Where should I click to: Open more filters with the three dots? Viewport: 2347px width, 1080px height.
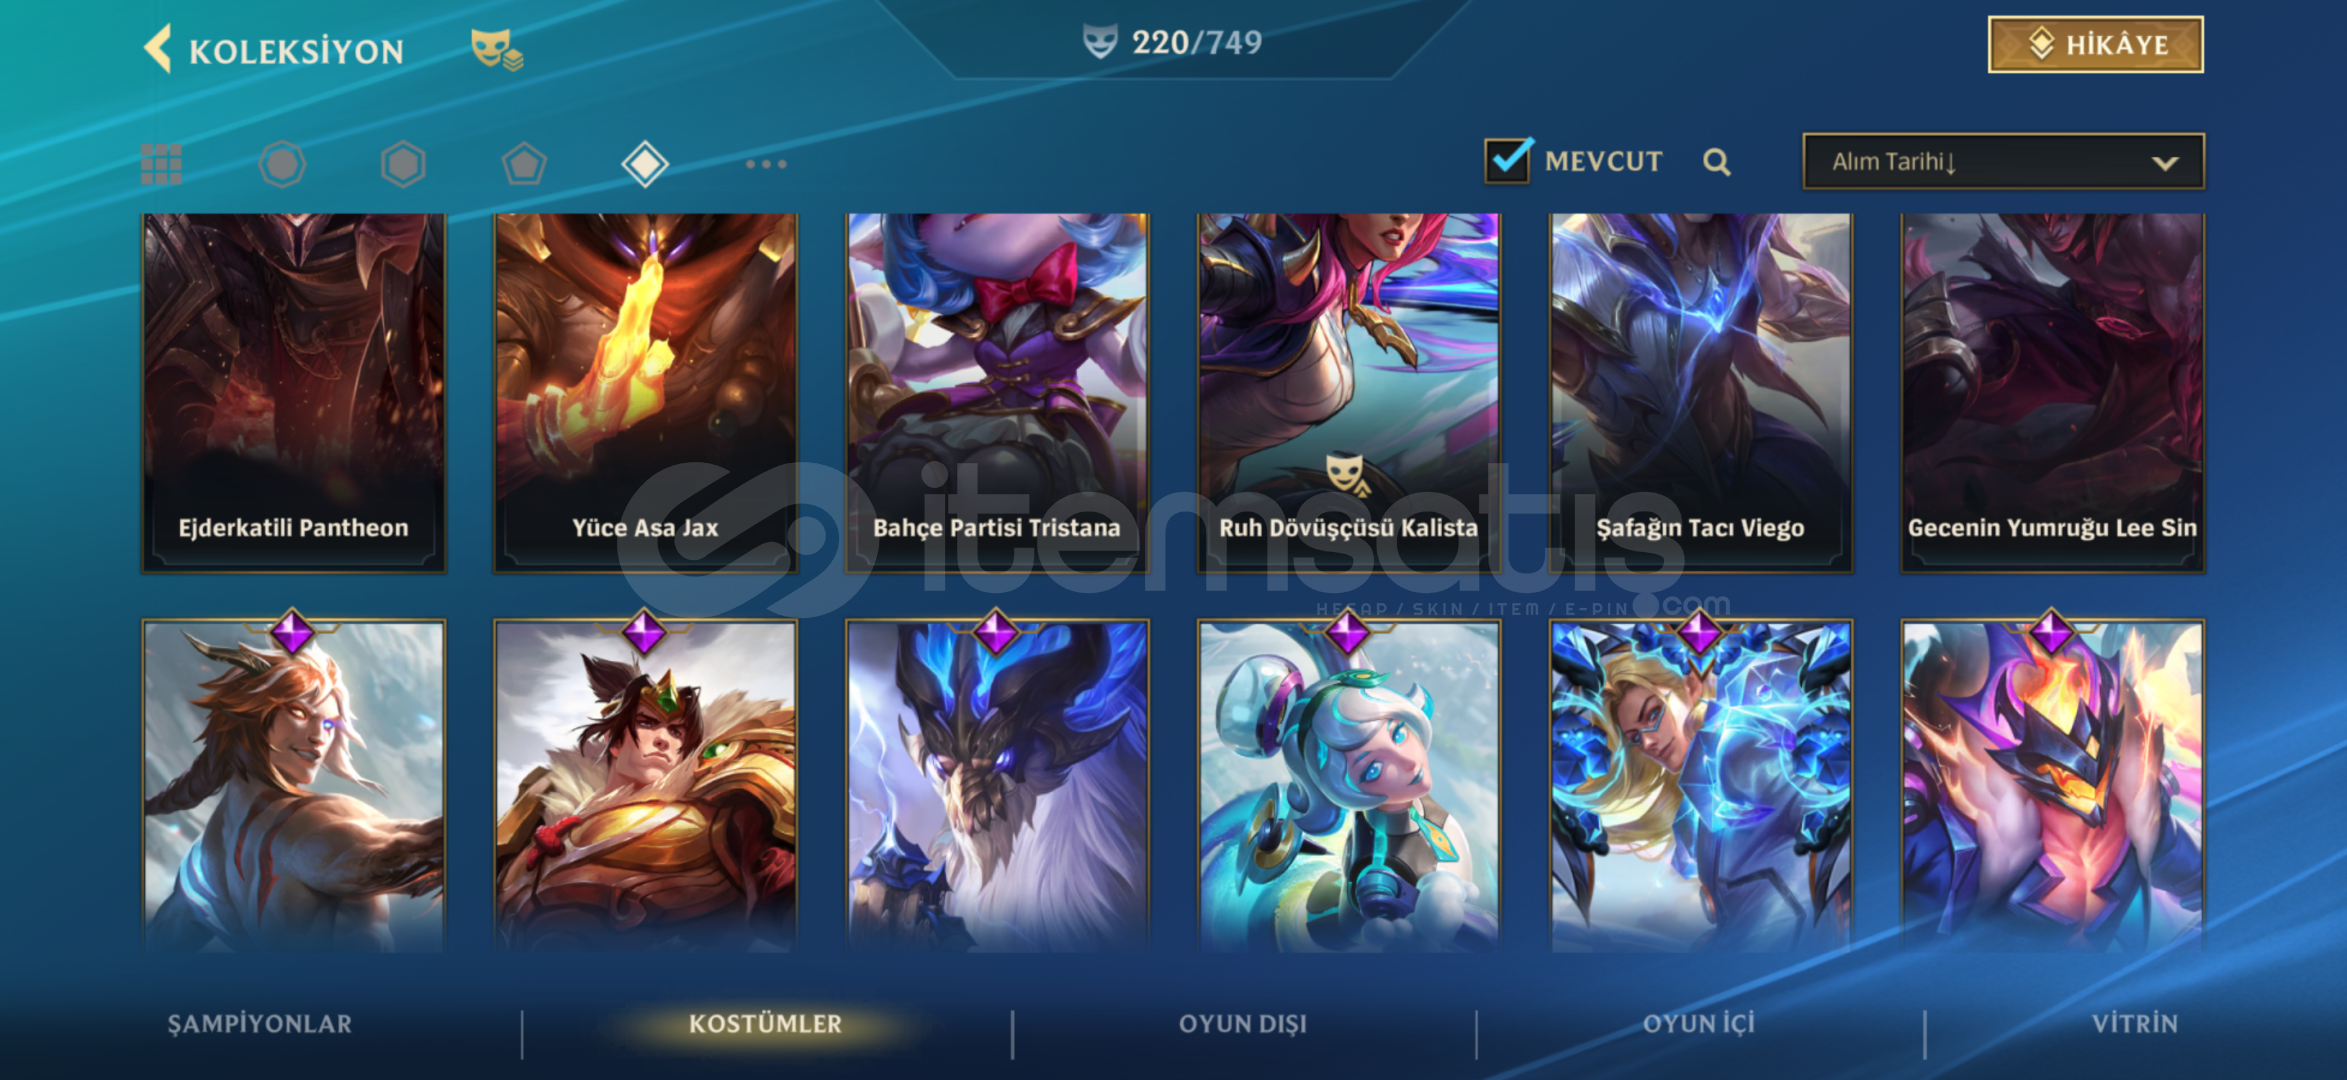point(766,164)
